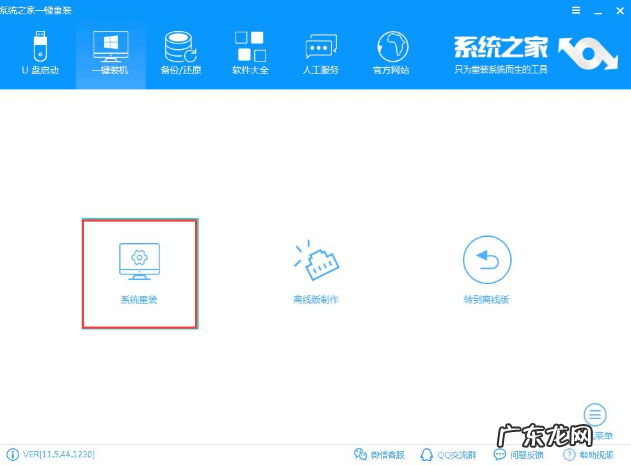Click the 转到离线版 text label
Screen dimensions: 631x465
[487, 300]
